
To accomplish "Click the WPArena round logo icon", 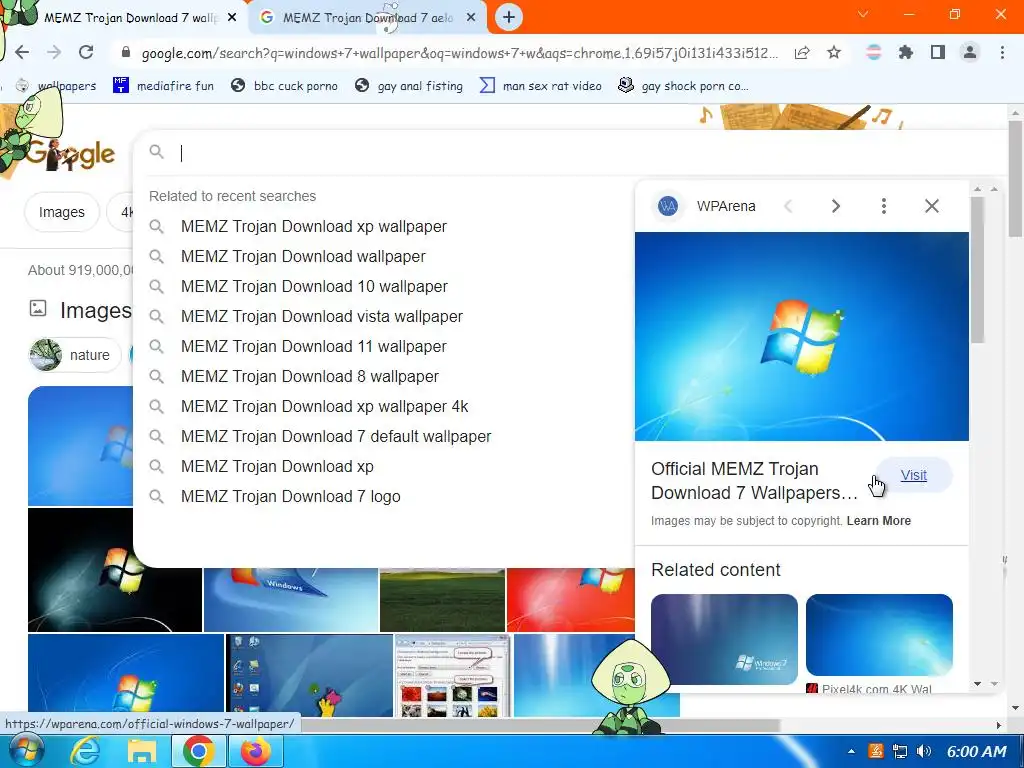I will click(x=667, y=206).
